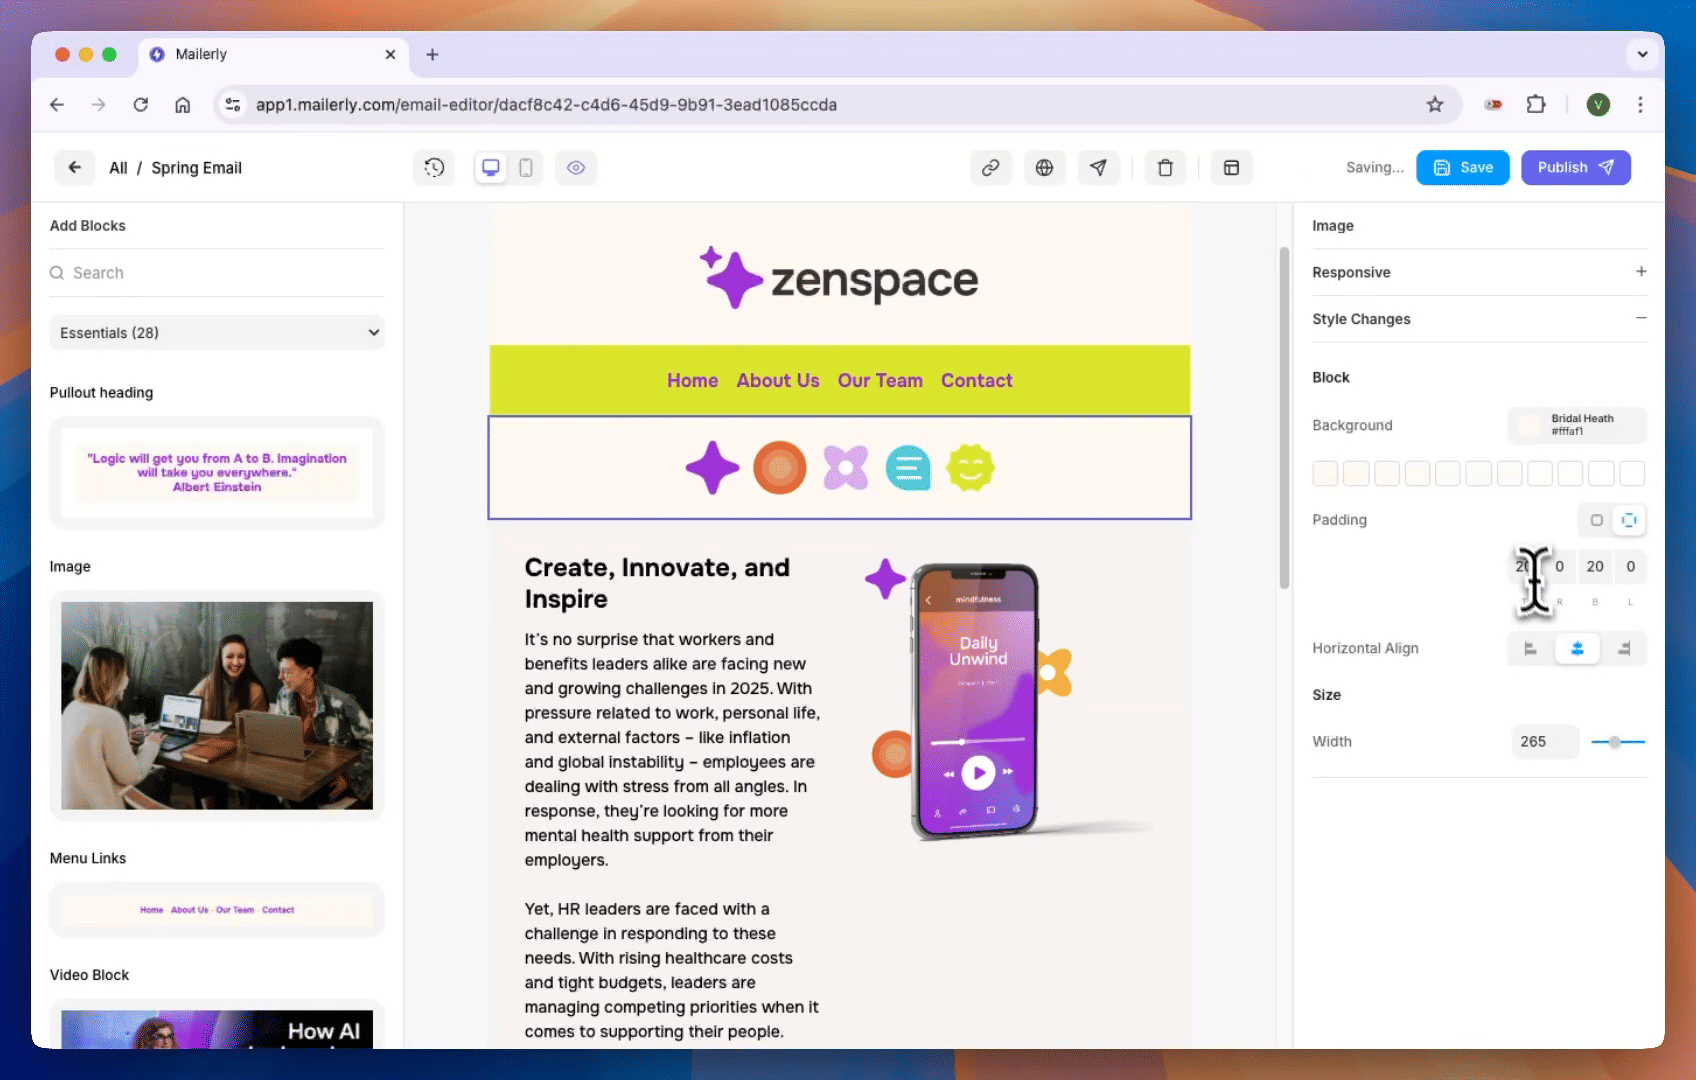Viewport: 1696px width, 1080px height.
Task: Open the version history clock icon
Action: pyautogui.click(x=434, y=168)
